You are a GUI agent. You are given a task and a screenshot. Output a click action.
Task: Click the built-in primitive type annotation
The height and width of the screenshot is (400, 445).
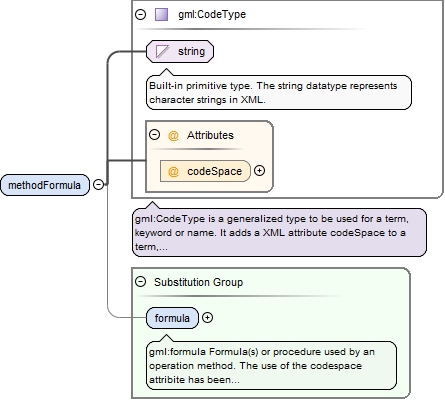point(279,92)
